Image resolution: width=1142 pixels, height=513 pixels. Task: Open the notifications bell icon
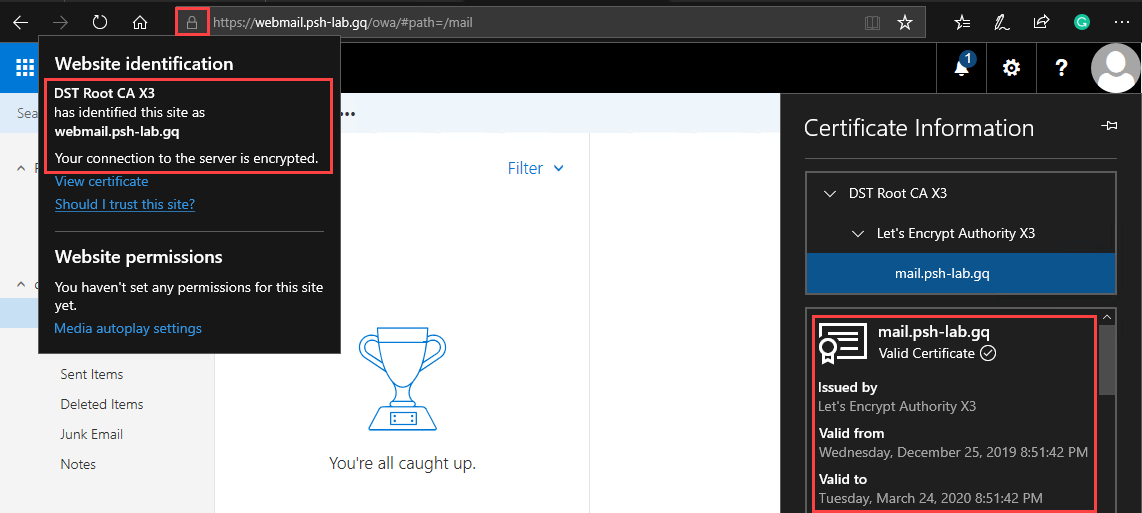tap(962, 67)
